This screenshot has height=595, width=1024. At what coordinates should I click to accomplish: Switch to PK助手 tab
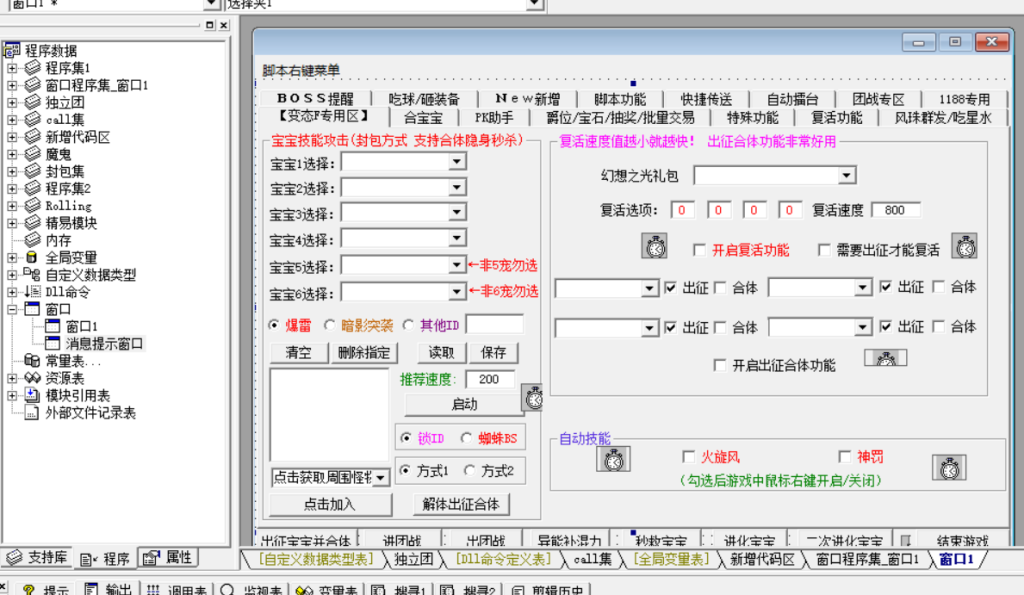[494, 118]
